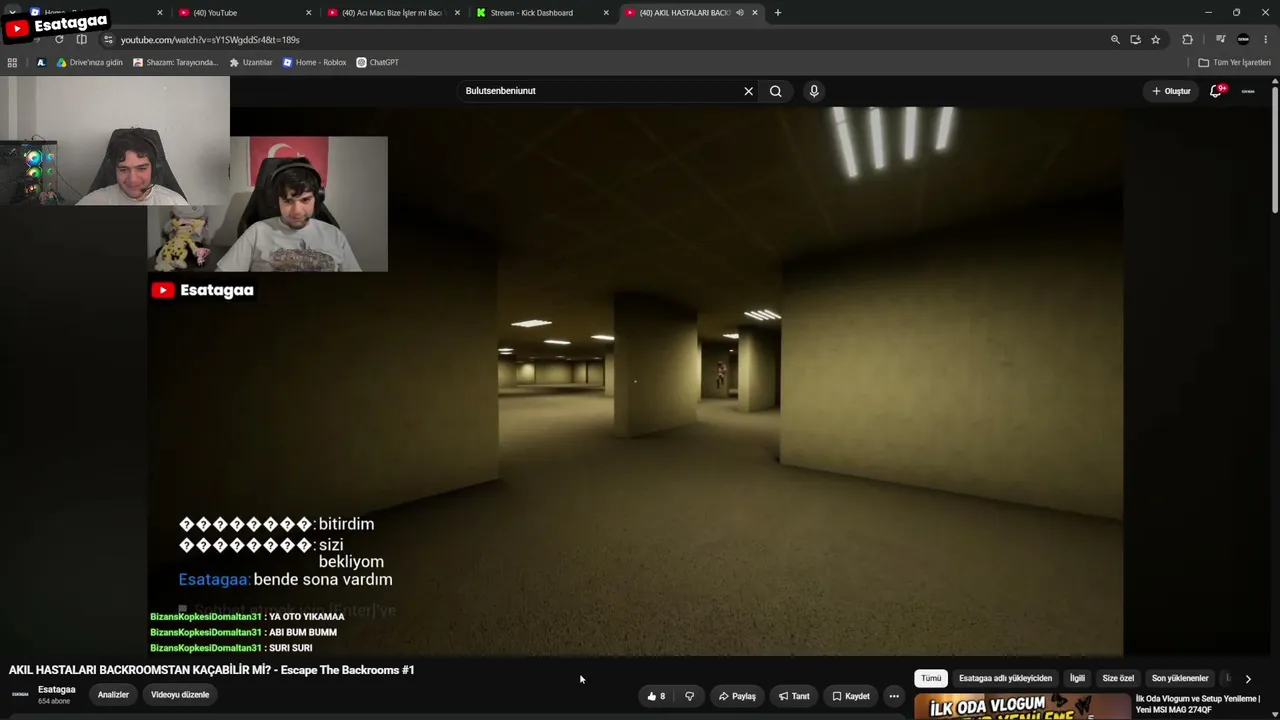Image resolution: width=1280 pixels, height=720 pixels.
Task: Open the Chrome profile avatar
Action: 1243,40
